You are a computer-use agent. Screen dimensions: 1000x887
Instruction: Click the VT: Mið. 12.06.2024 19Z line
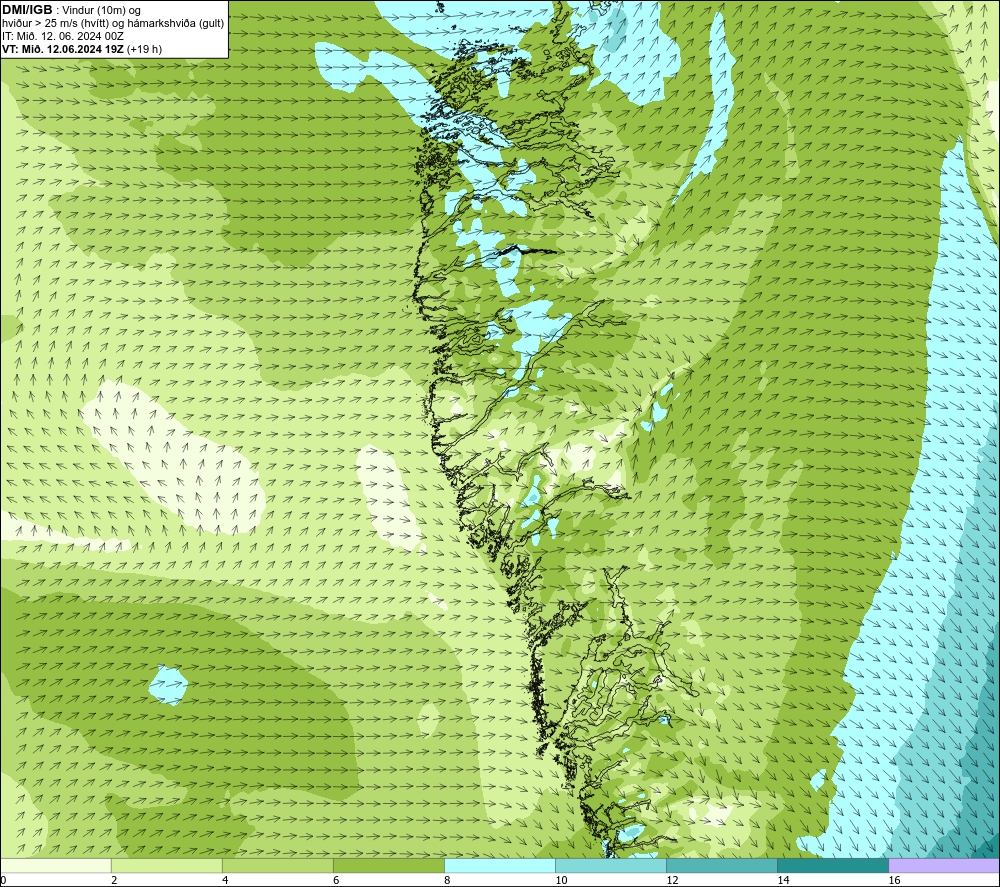82,49
